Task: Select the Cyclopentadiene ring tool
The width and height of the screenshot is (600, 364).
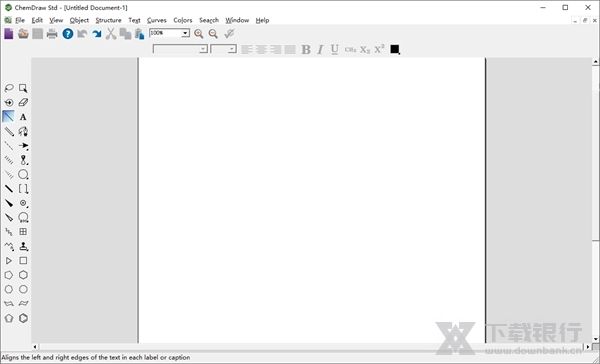Action: pos(9,318)
